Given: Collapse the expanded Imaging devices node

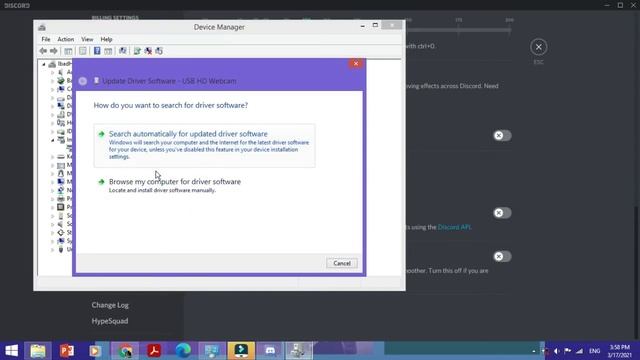Looking at the screenshot, I should pos(52,140).
